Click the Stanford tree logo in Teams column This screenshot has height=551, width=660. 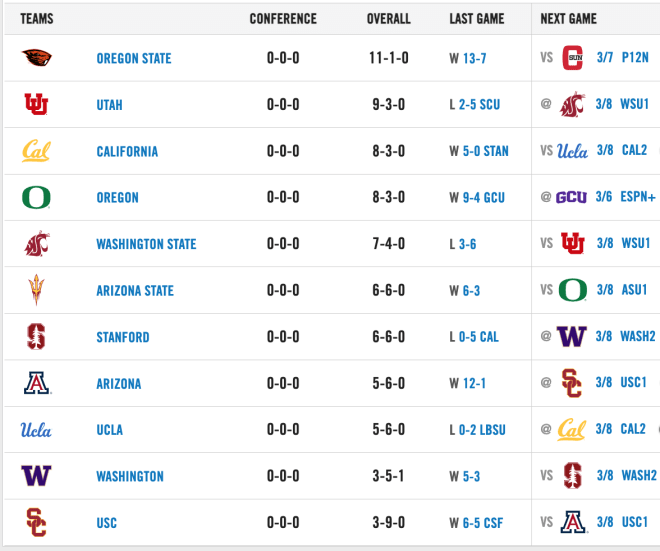[36, 336]
